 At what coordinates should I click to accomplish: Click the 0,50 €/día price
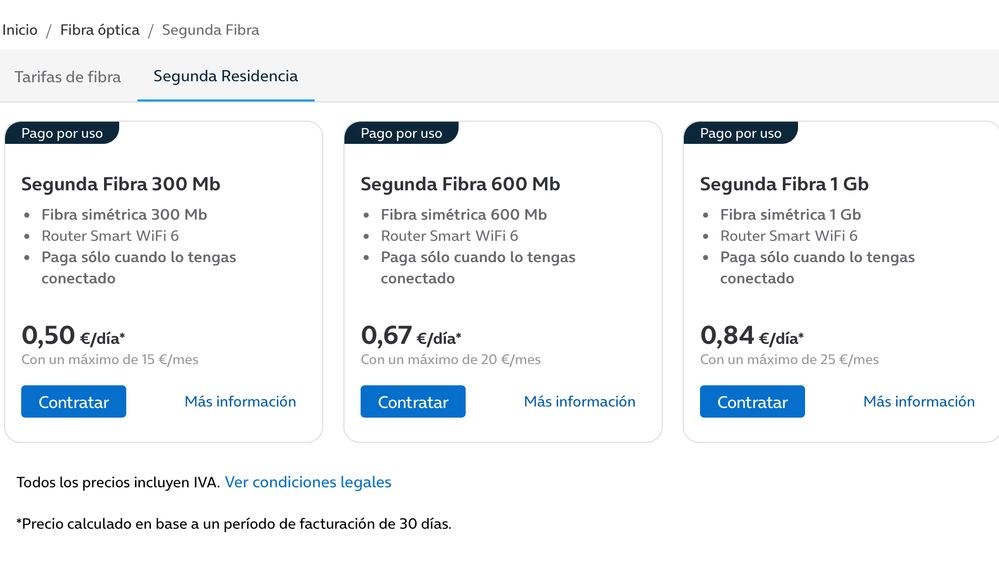pos(73,336)
